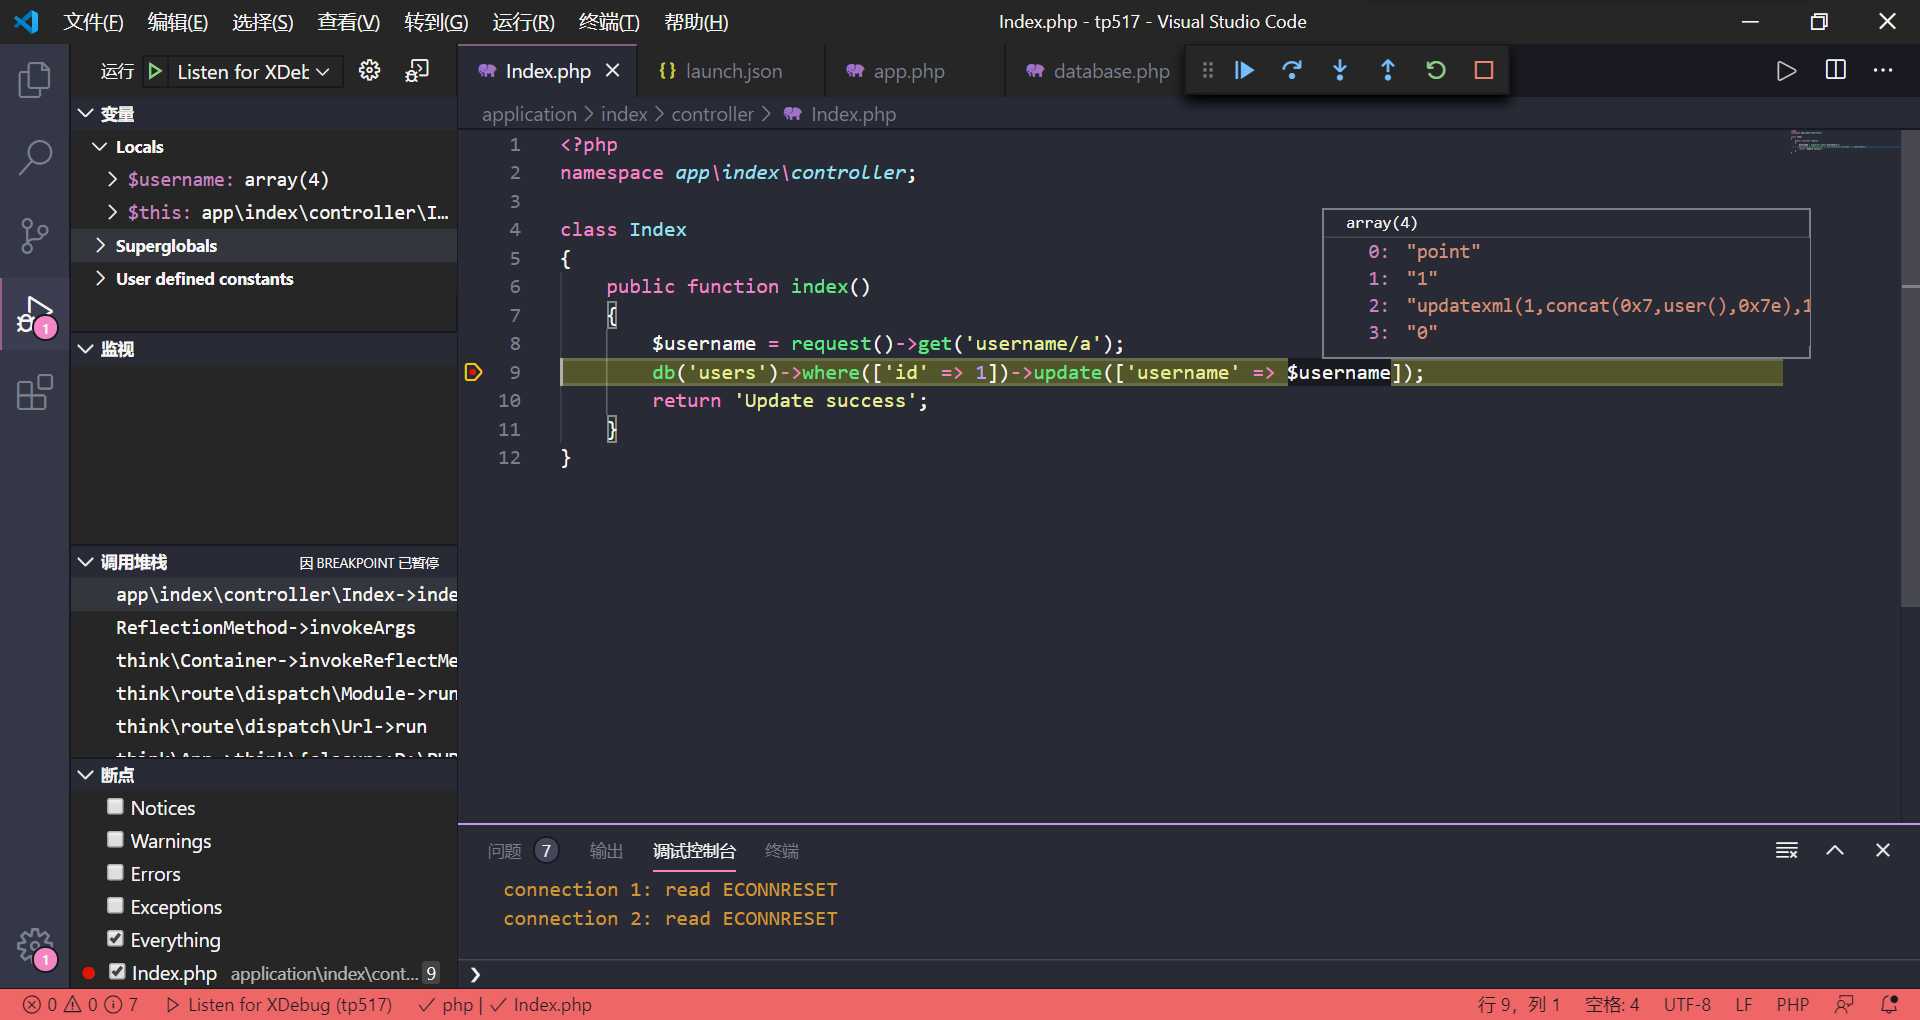
Task: Close the bottom panel
Action: [x=1883, y=850]
